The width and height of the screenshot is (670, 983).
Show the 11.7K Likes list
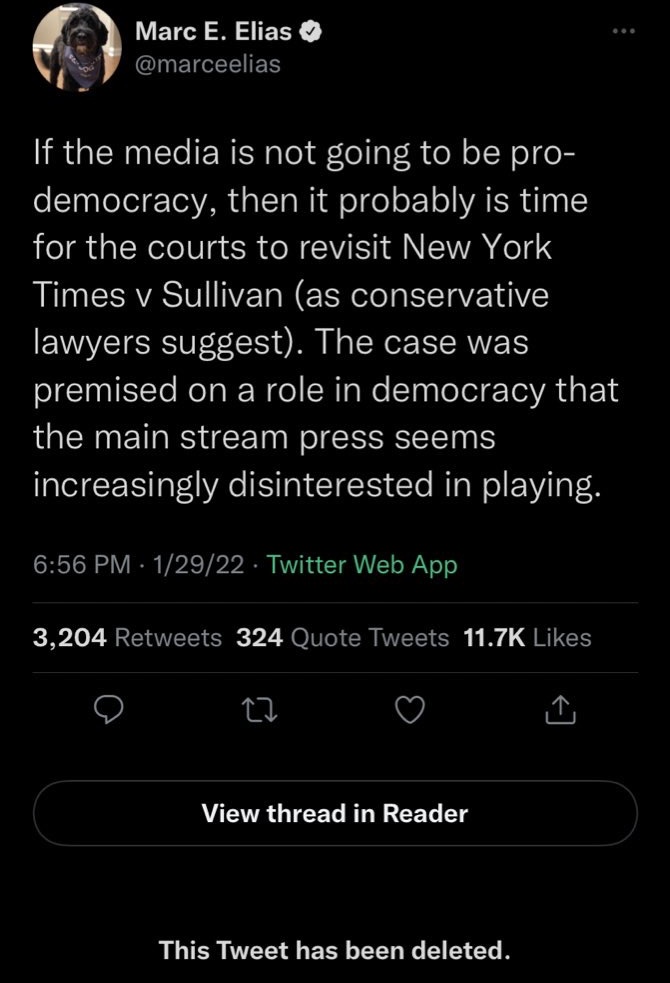pyautogui.click(x=528, y=637)
